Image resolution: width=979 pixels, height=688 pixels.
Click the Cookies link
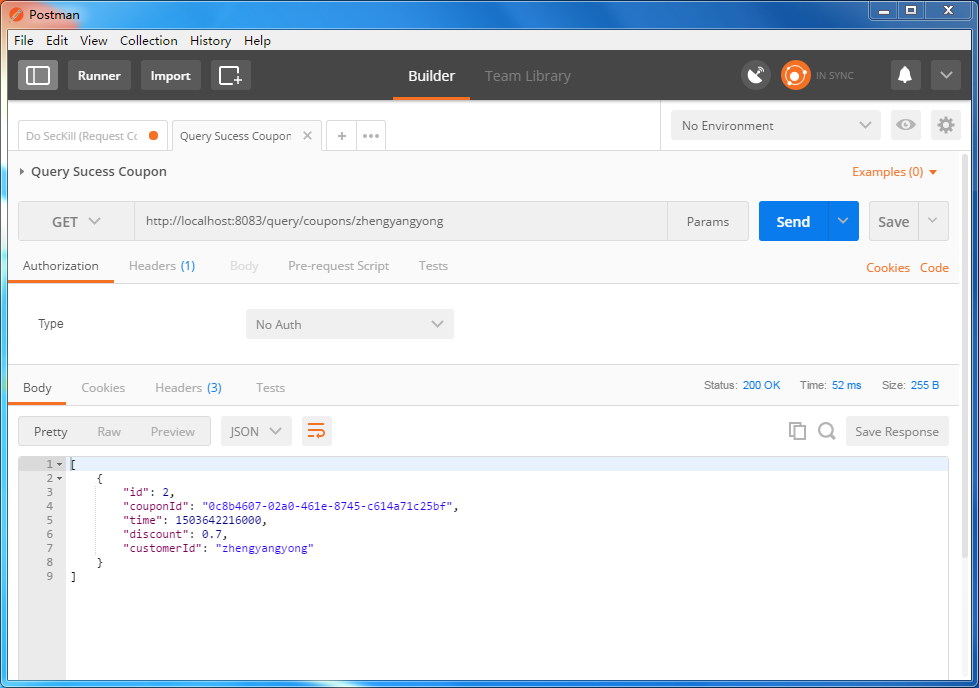click(x=887, y=267)
